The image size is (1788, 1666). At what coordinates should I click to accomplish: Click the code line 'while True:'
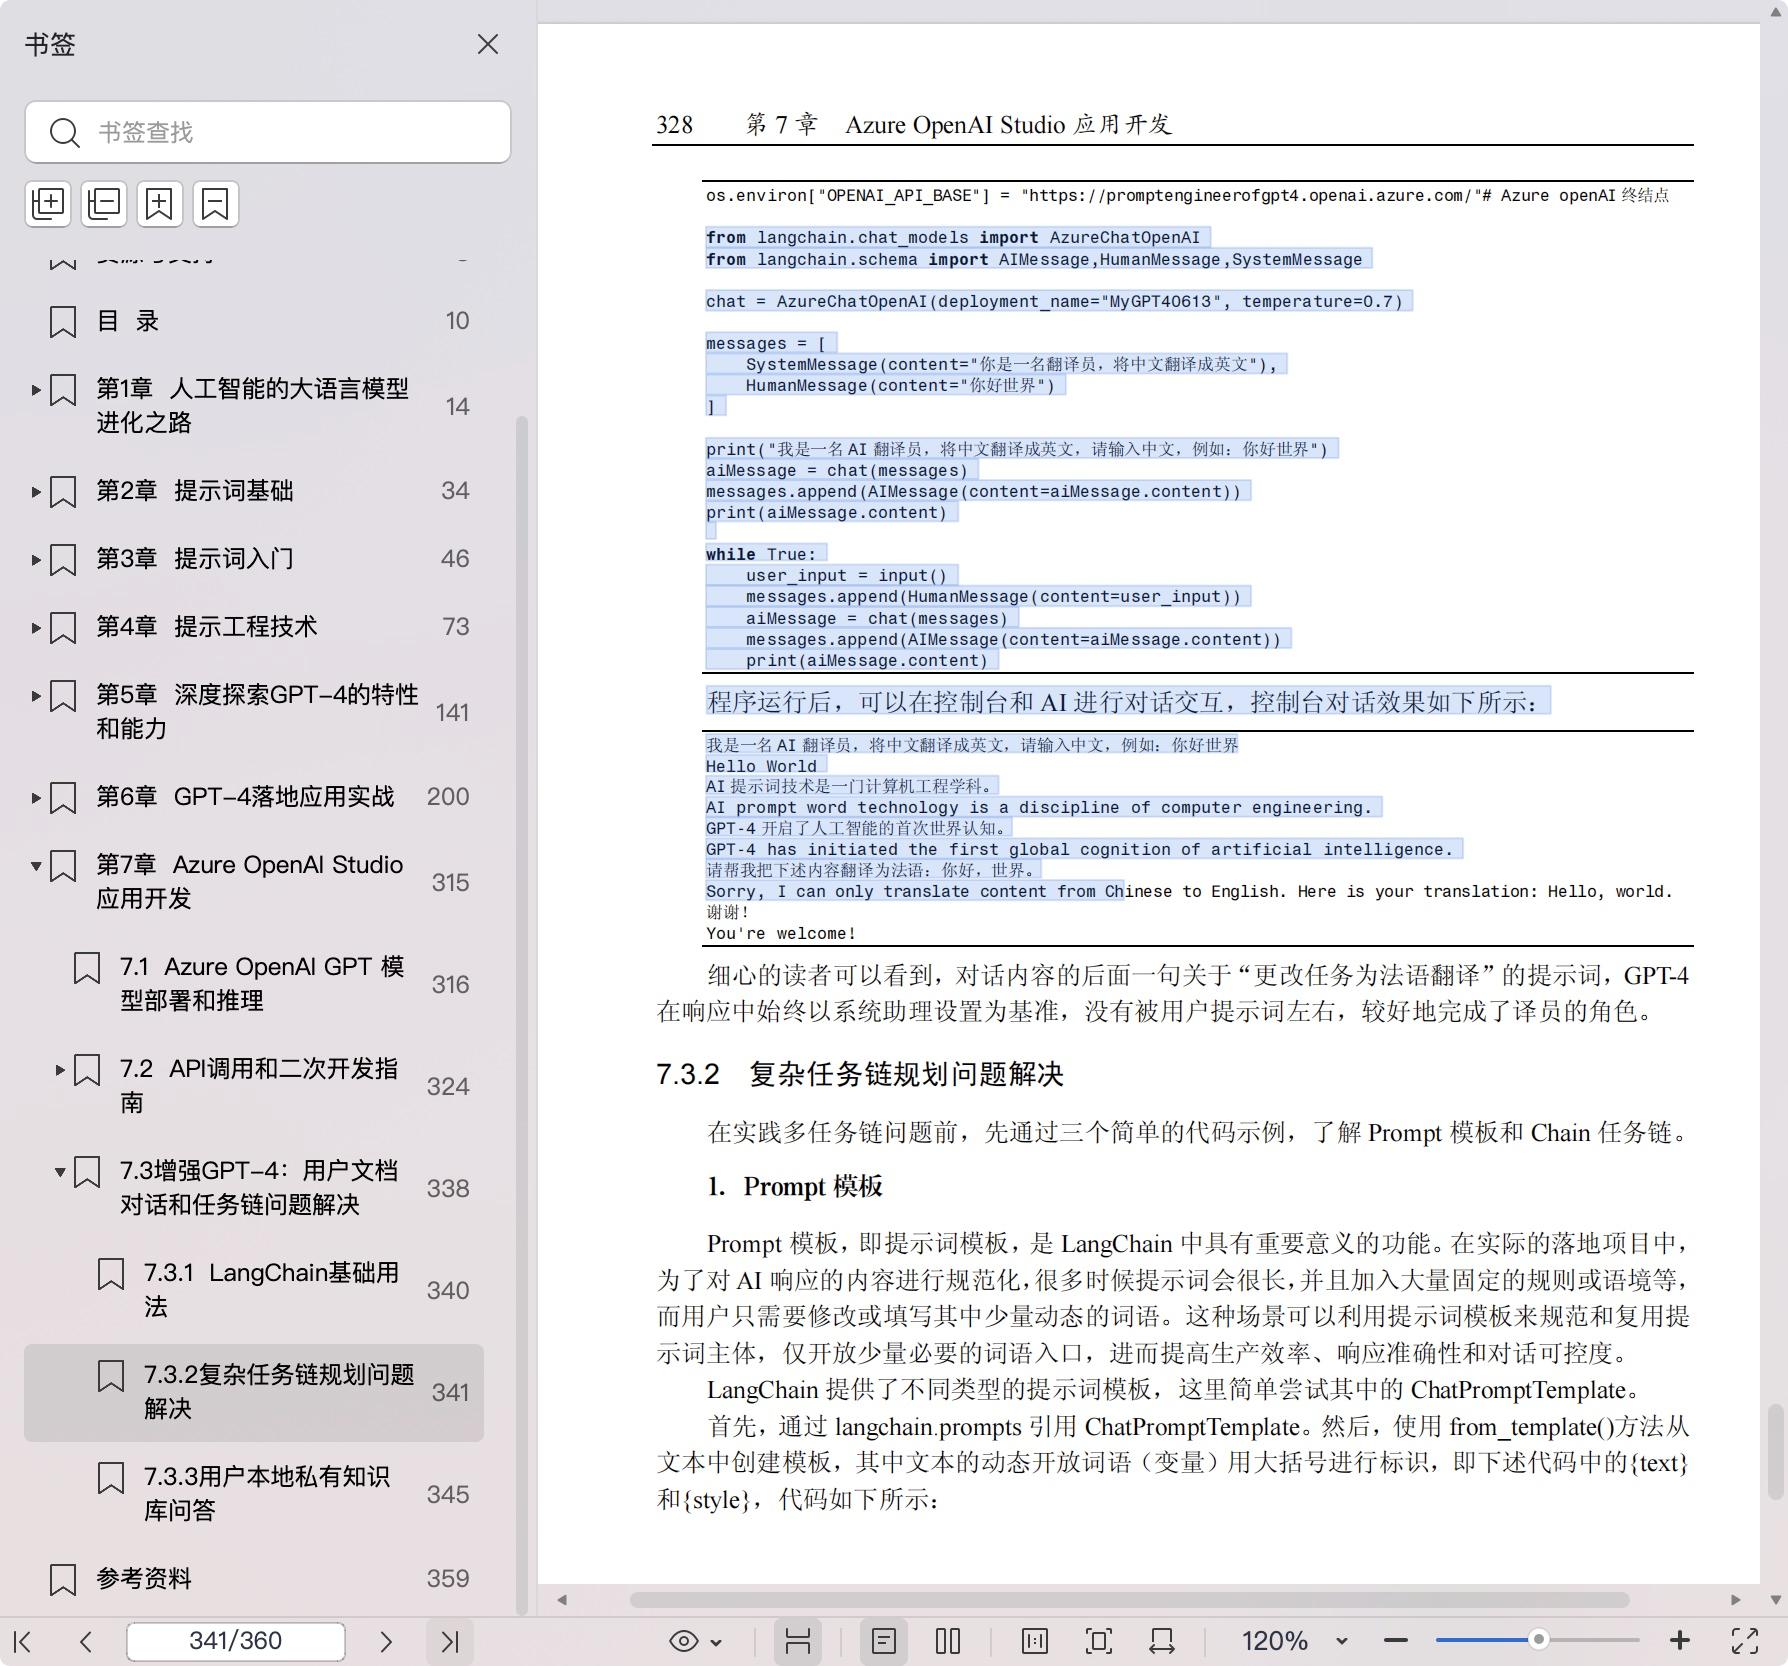click(761, 554)
